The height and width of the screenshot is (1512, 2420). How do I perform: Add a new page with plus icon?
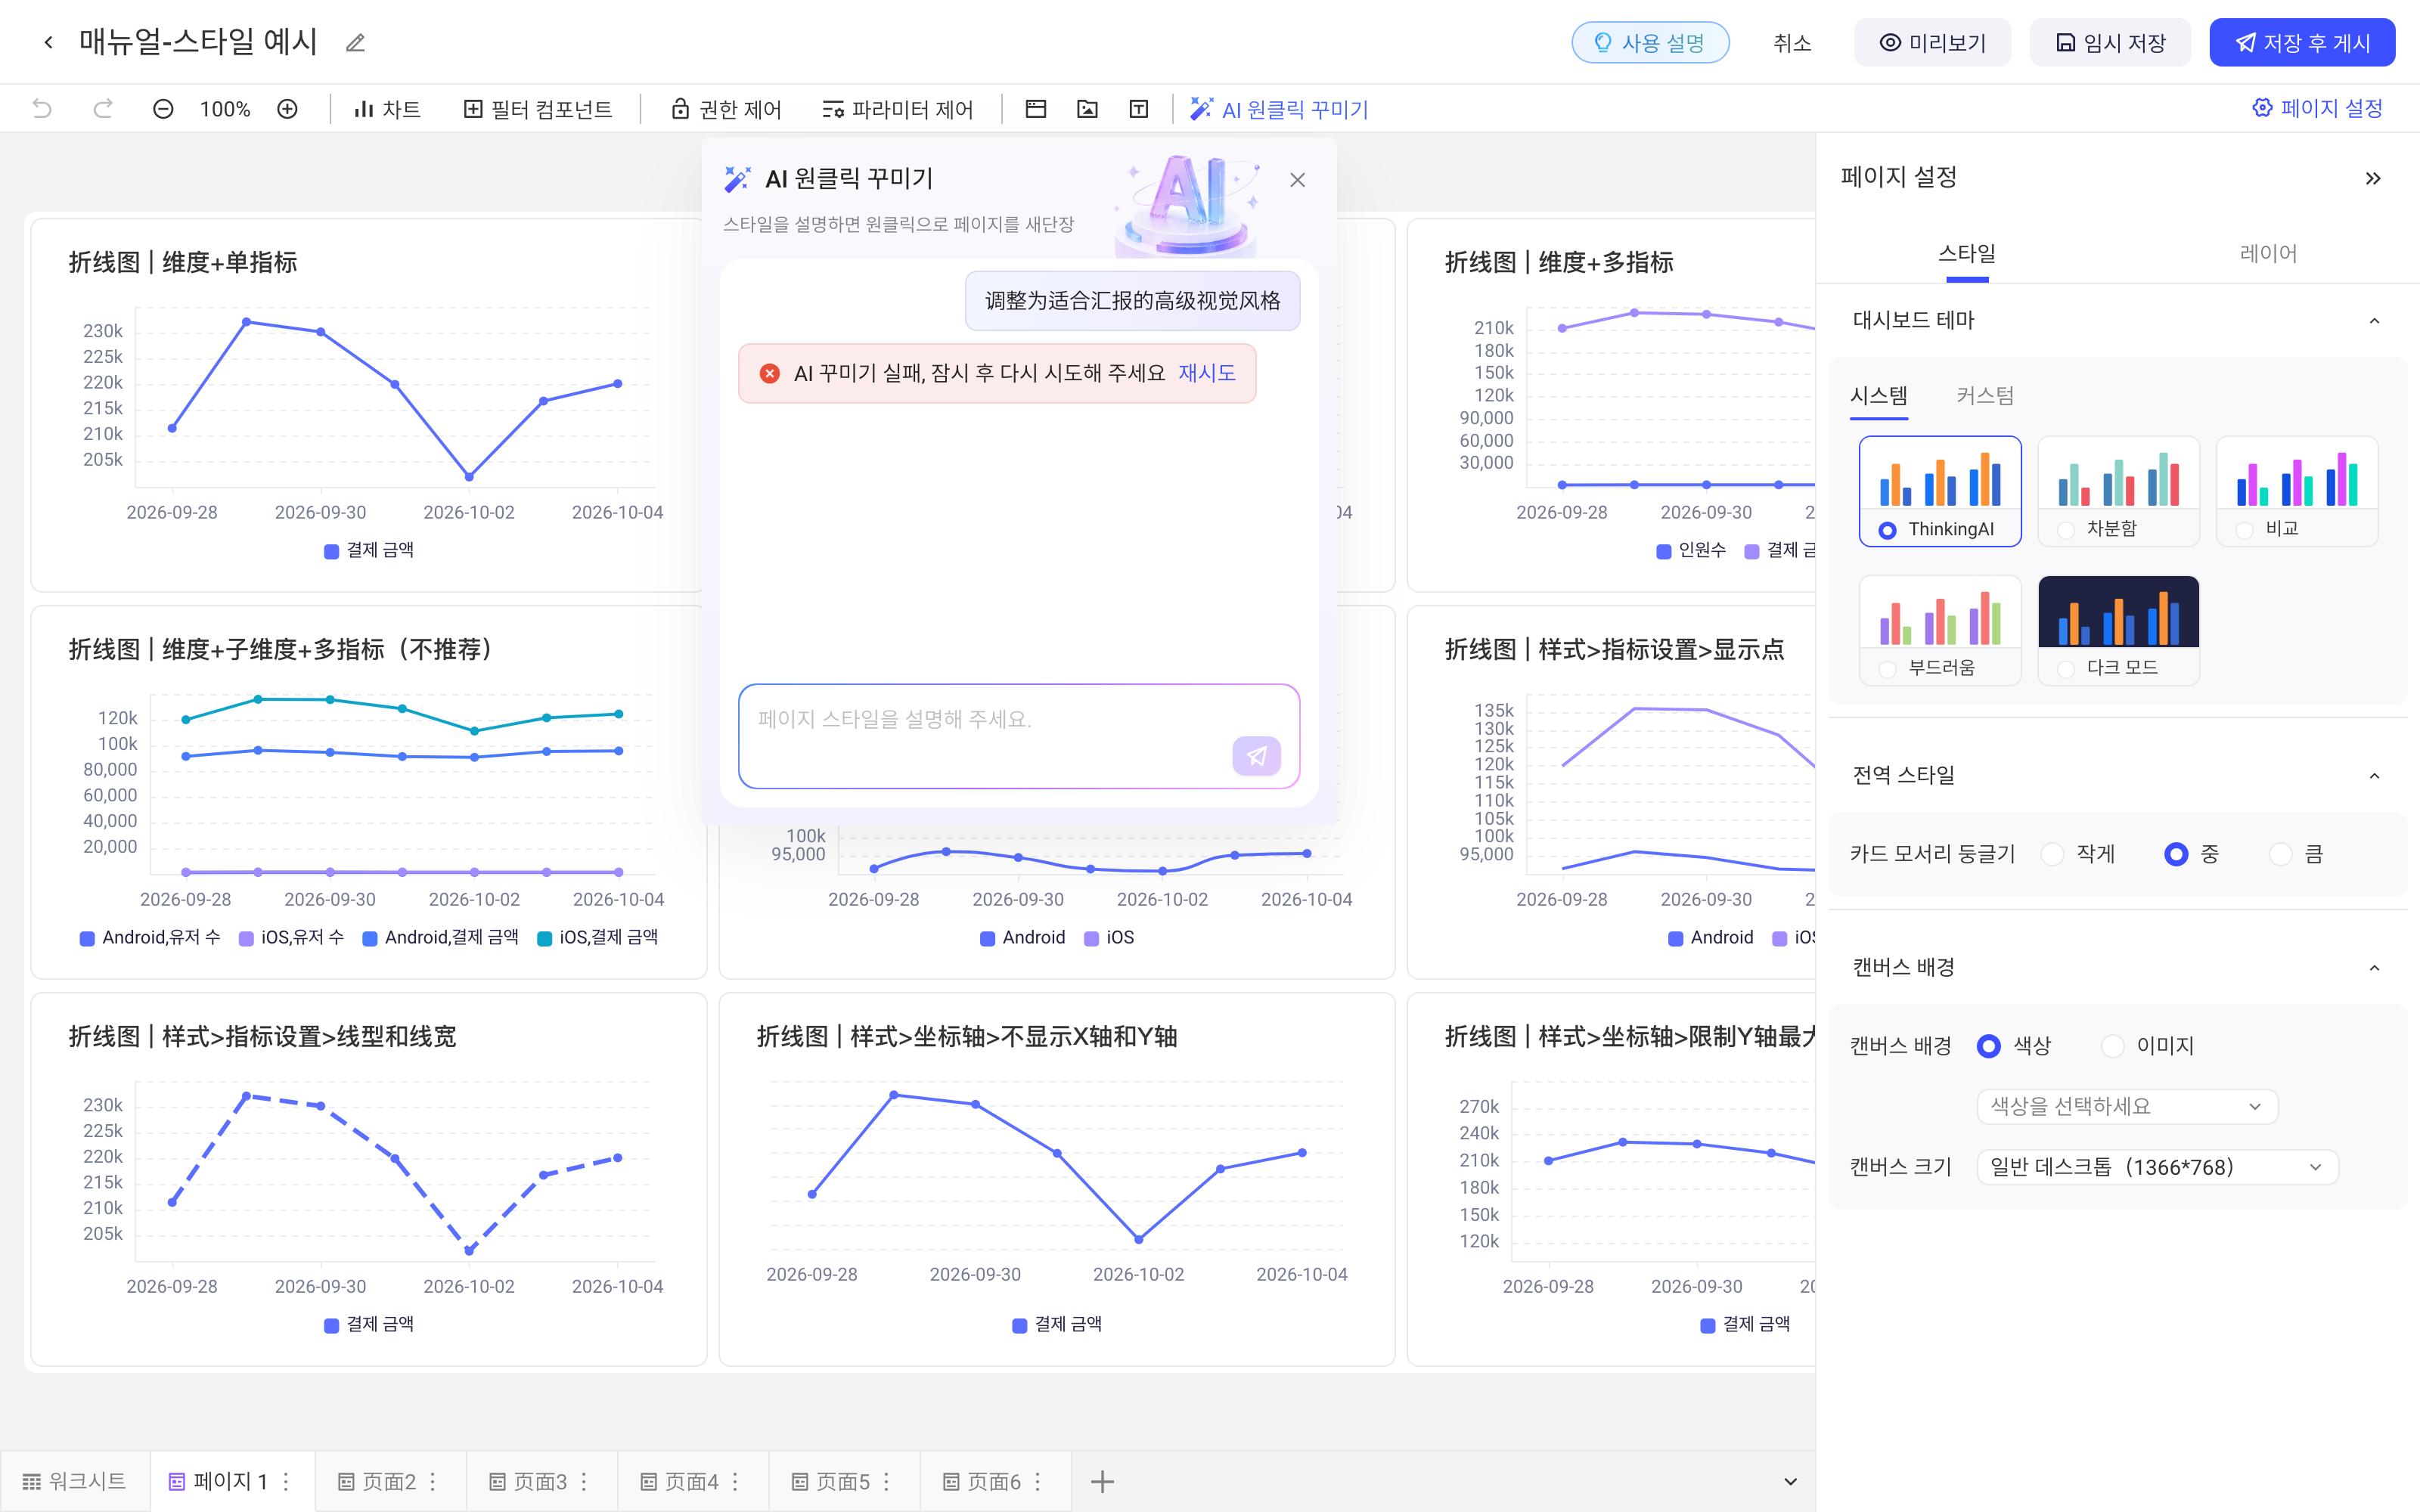[1102, 1481]
